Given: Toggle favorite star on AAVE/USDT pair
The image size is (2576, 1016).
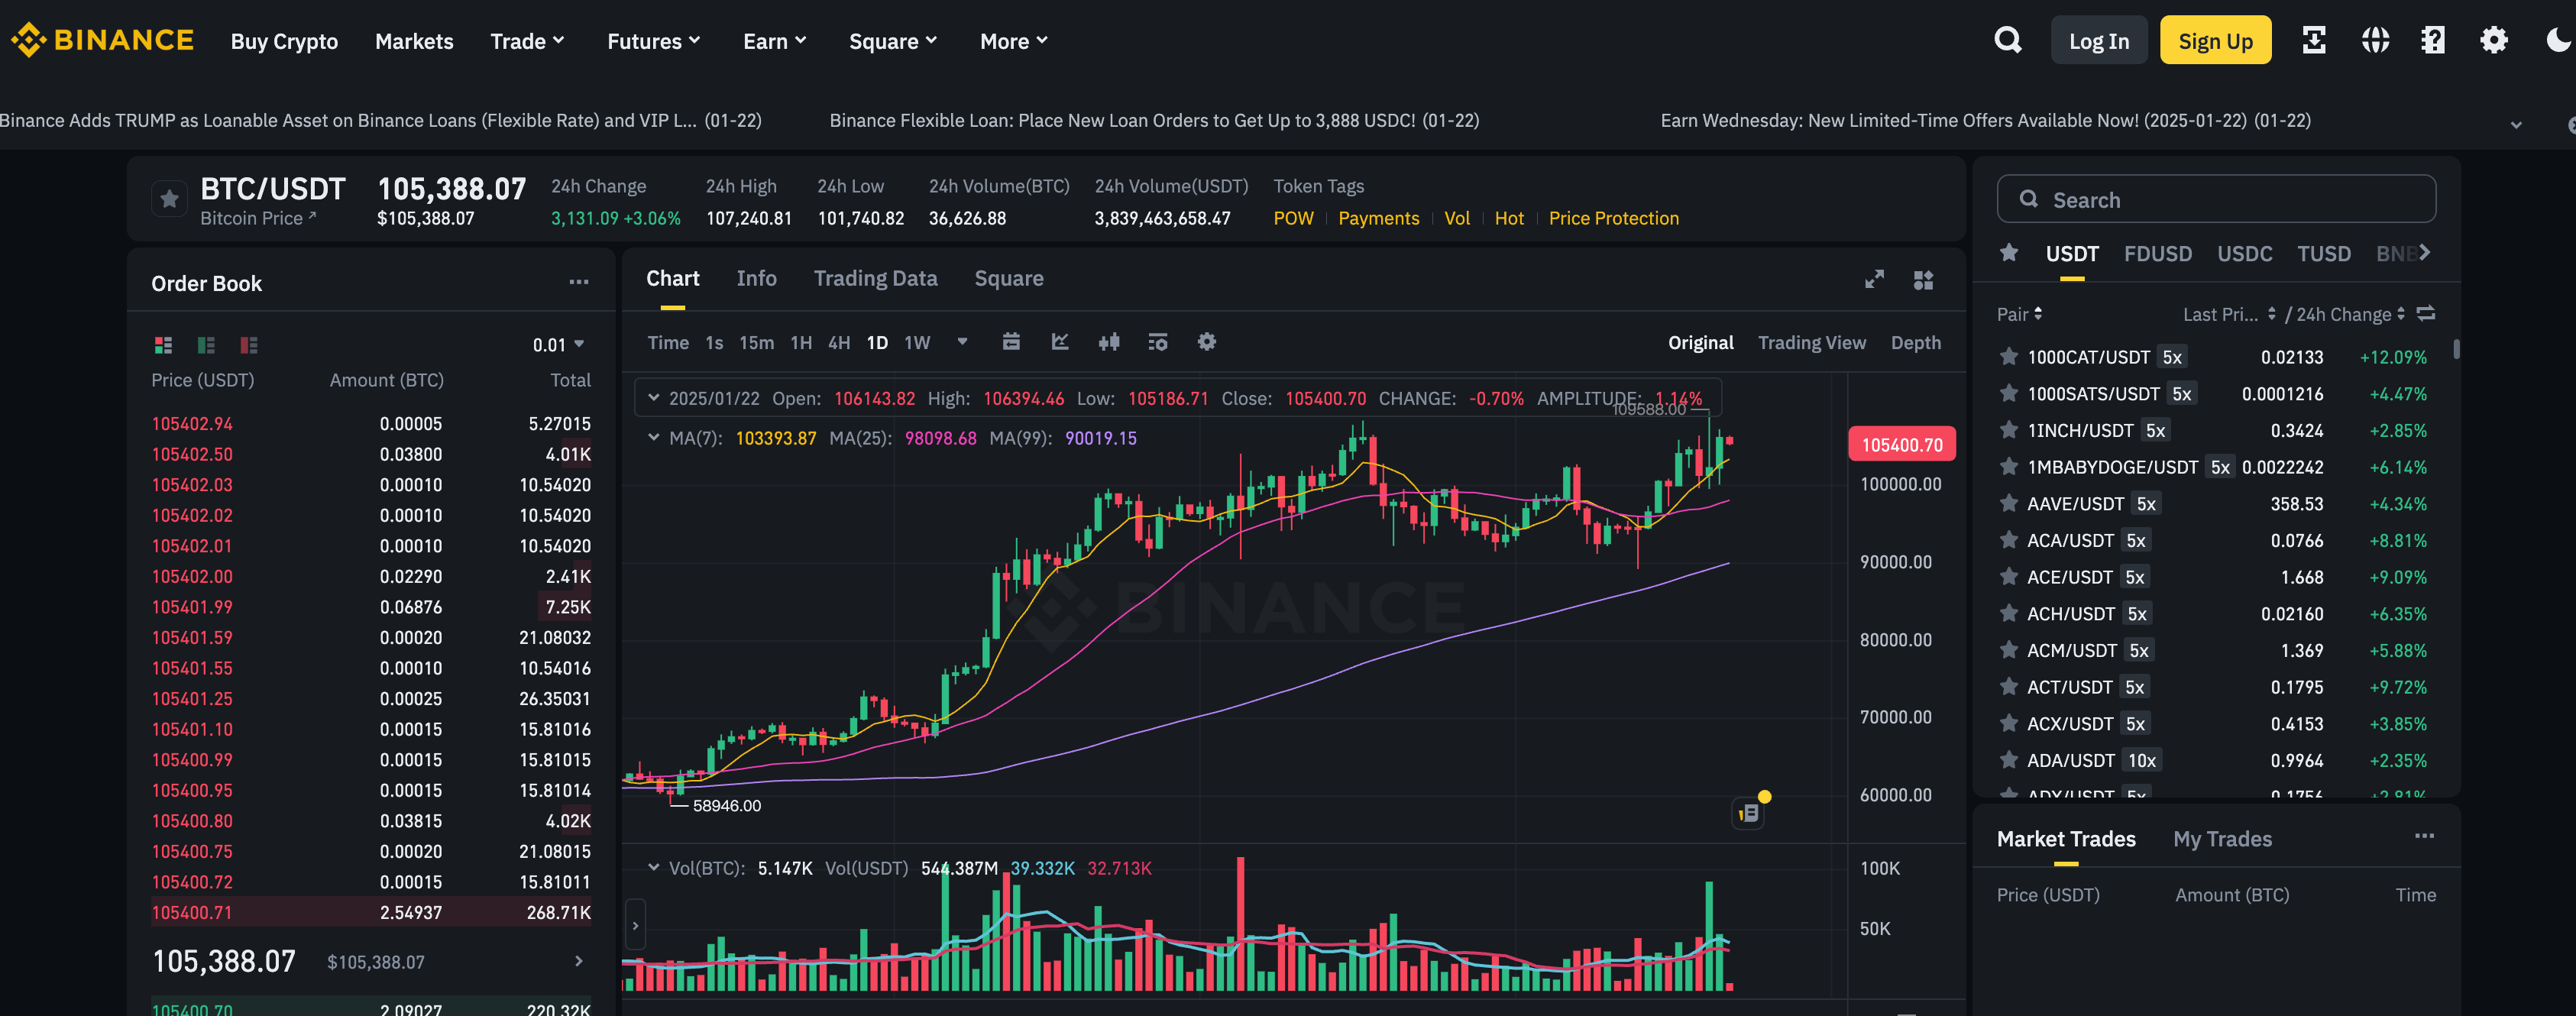Looking at the screenshot, I should point(2009,503).
